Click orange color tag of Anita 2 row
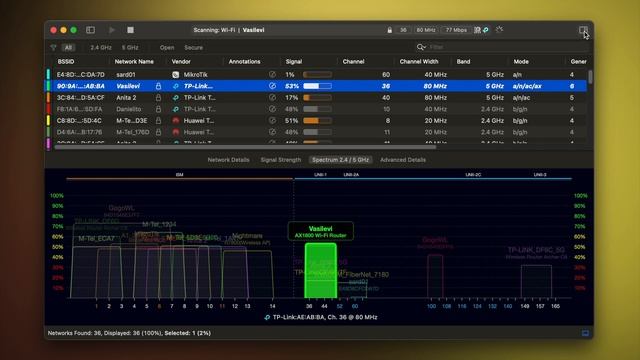 (x=48, y=98)
